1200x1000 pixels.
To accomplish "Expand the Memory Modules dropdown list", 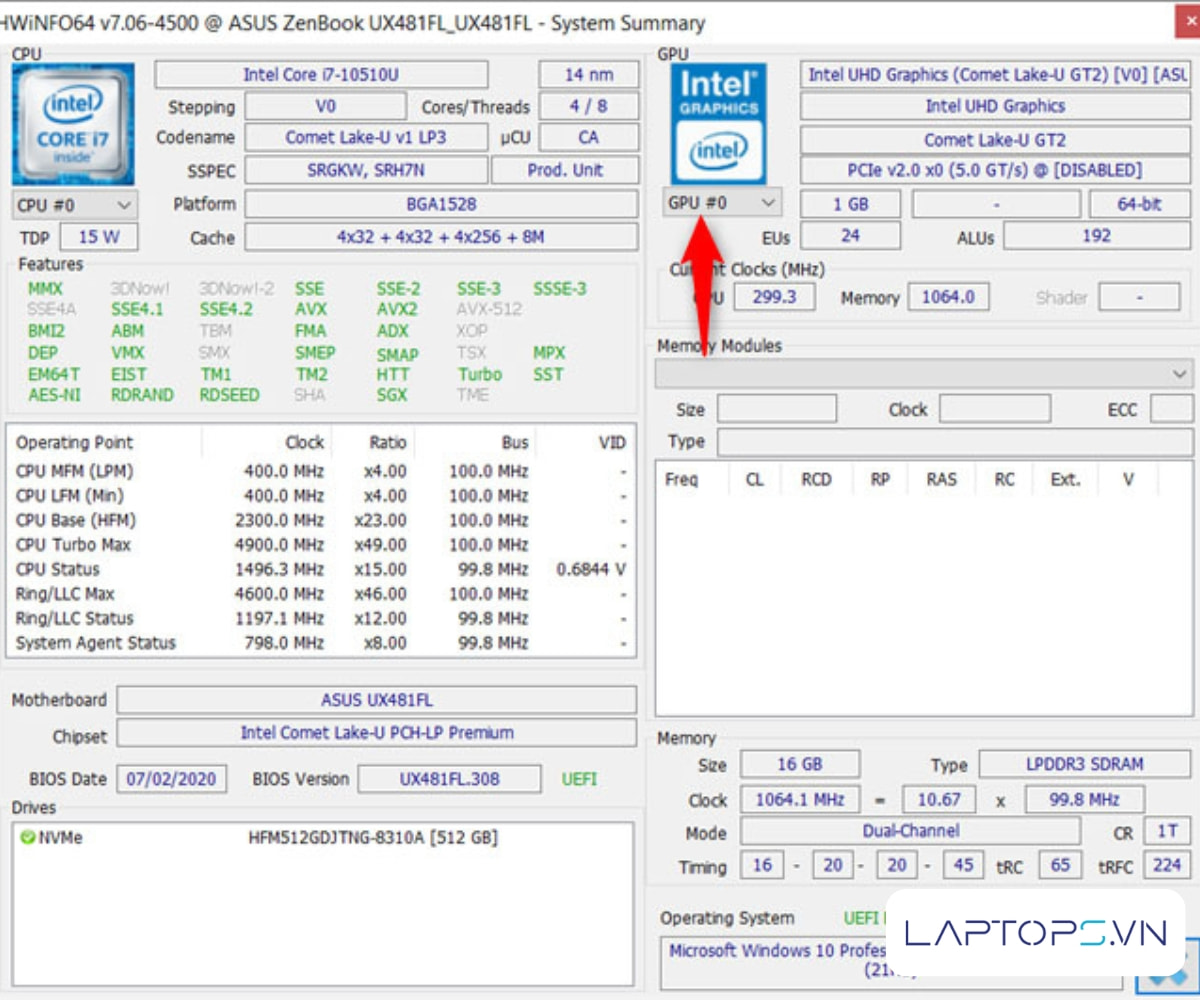I will [x=924, y=373].
